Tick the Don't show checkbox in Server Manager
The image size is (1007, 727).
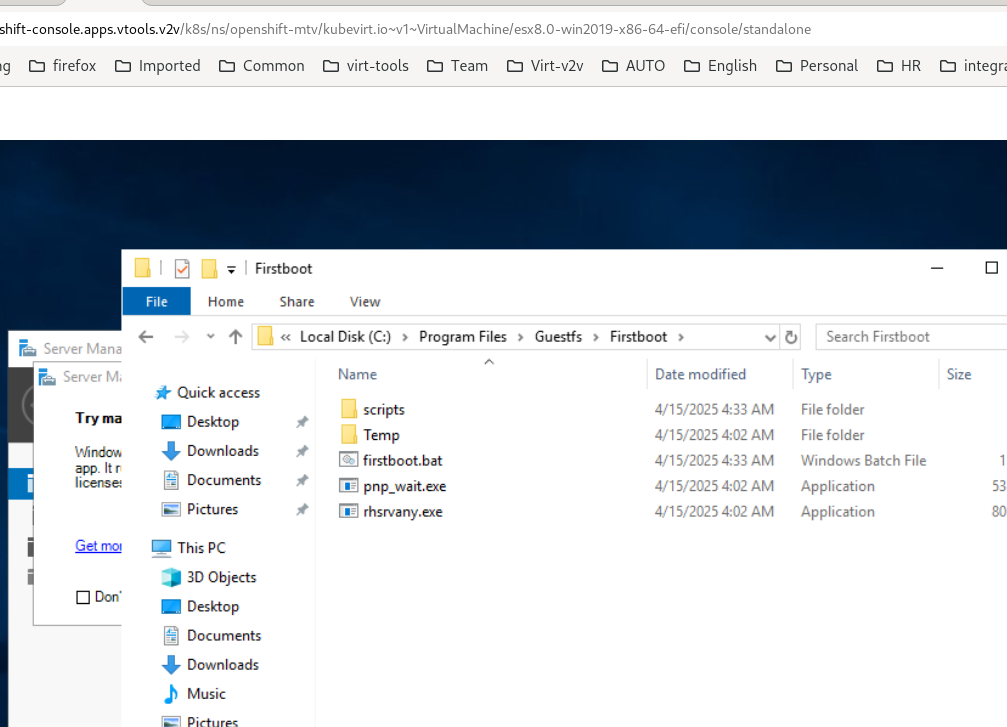83,597
